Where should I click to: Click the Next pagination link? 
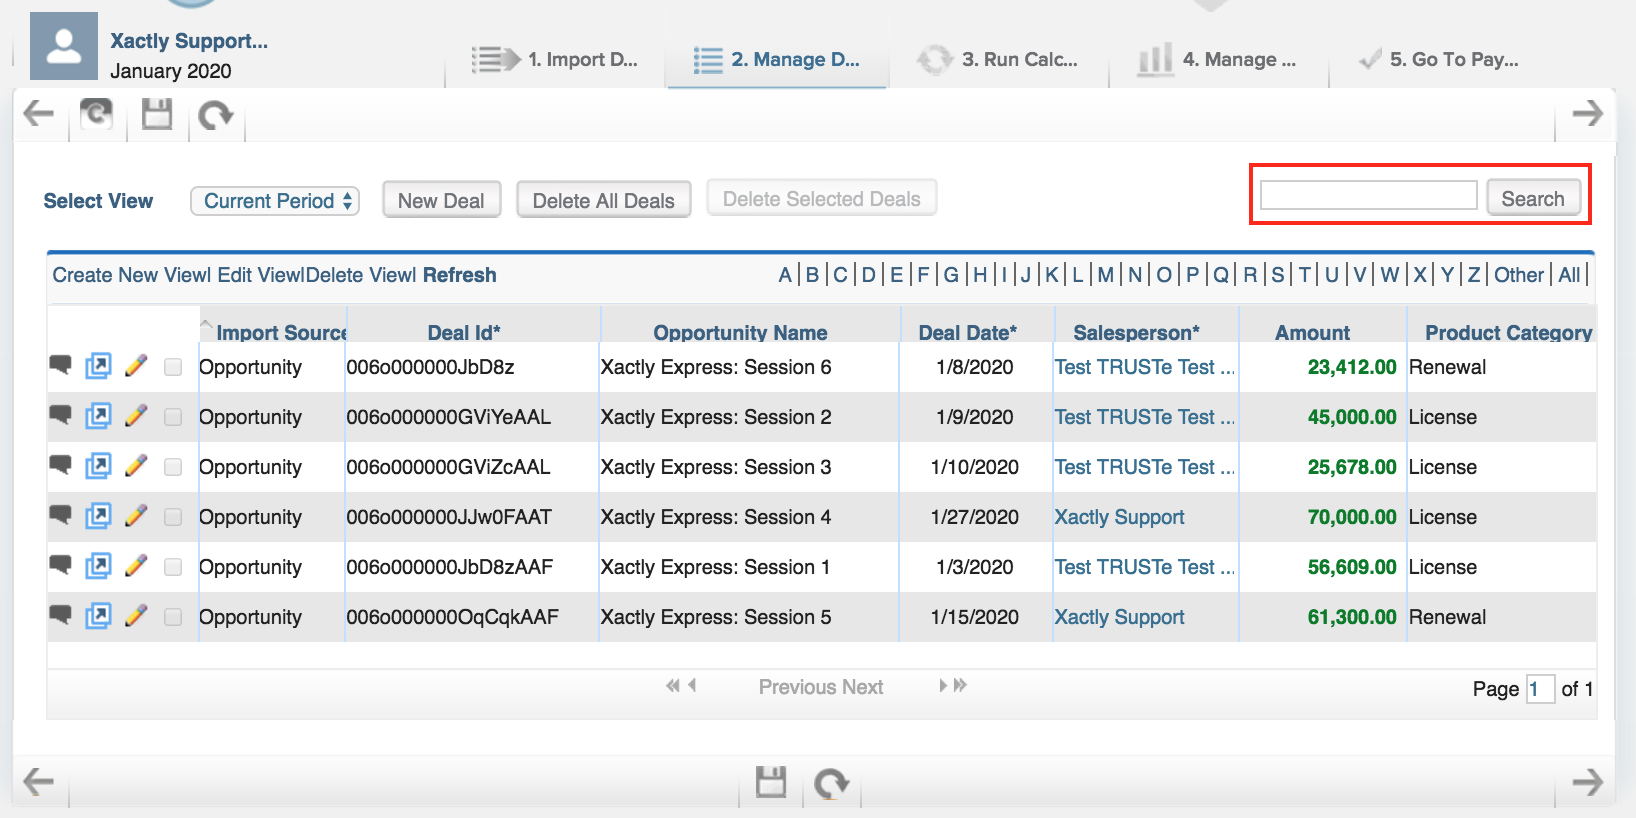point(862,687)
